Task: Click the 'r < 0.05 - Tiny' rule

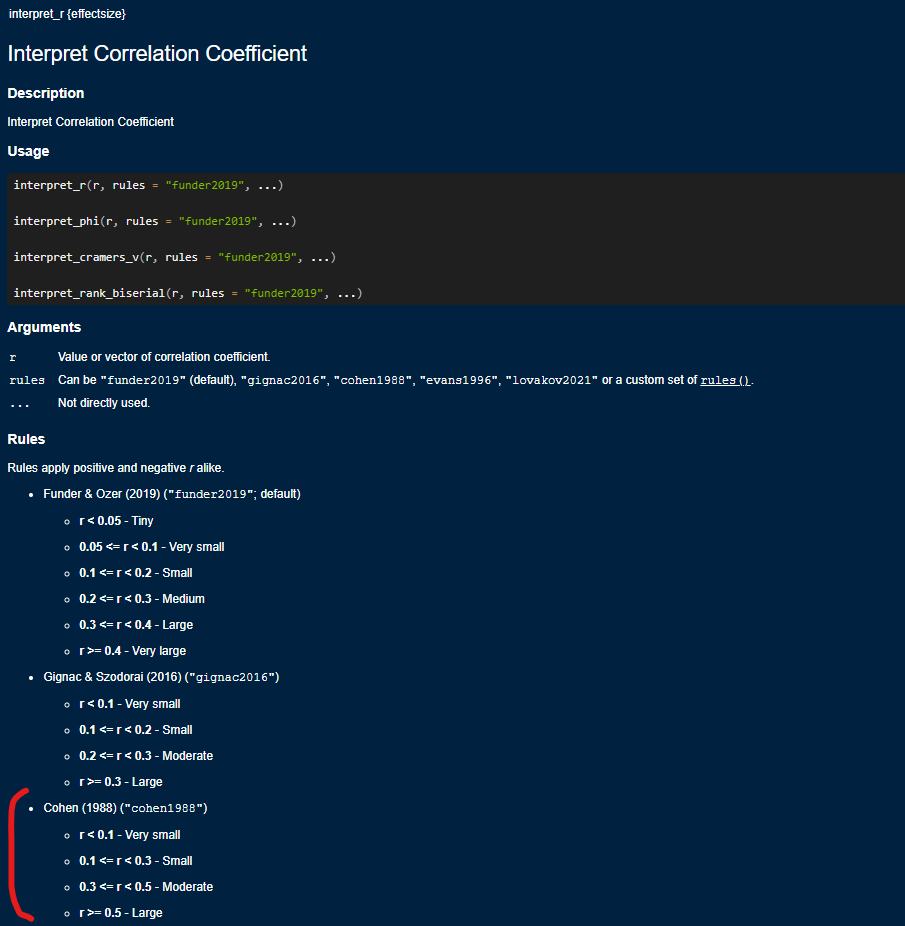Action: point(116,521)
